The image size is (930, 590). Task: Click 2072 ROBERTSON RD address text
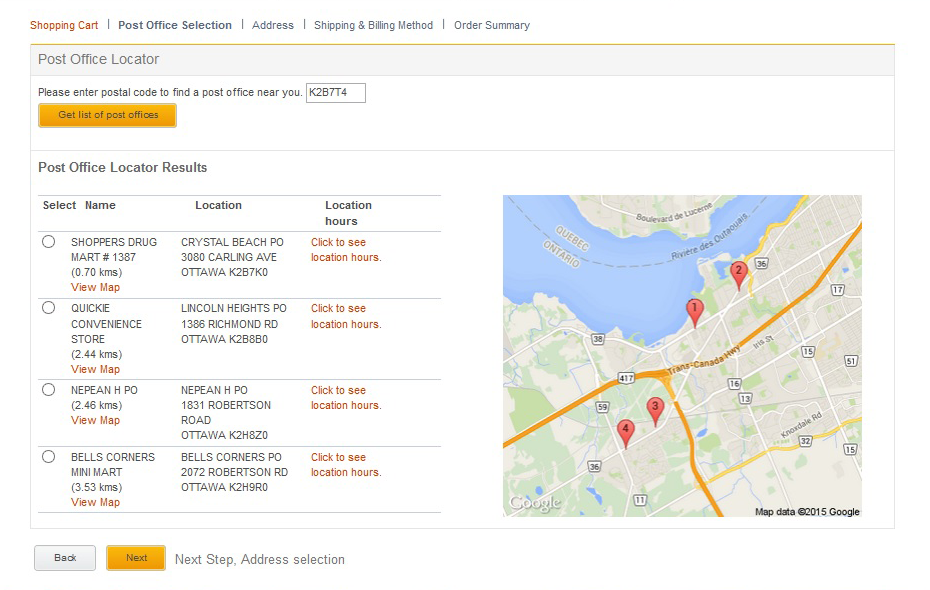coord(234,472)
